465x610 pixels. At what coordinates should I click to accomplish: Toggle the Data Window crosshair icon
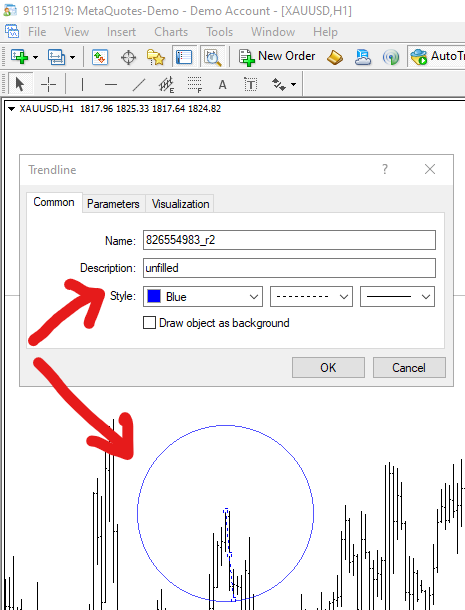(x=128, y=58)
